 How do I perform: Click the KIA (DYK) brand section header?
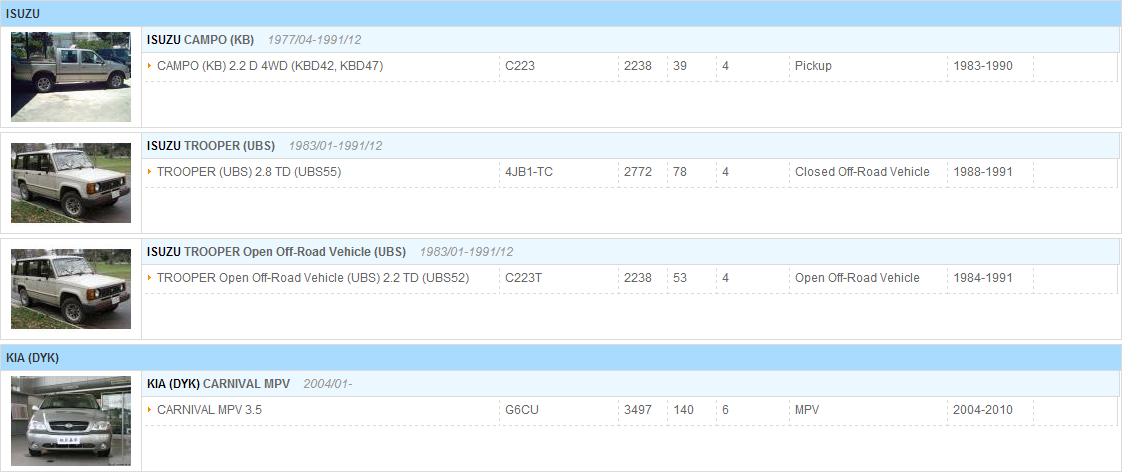tap(561, 357)
